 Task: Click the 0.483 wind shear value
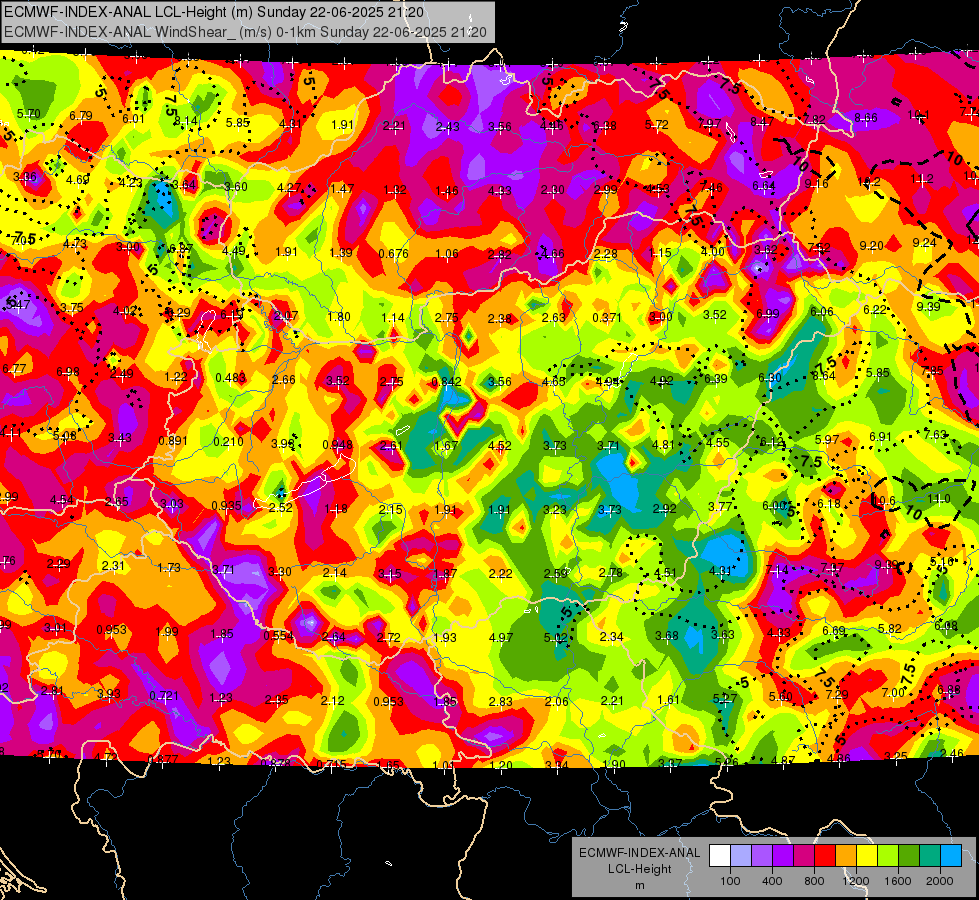click(230, 378)
